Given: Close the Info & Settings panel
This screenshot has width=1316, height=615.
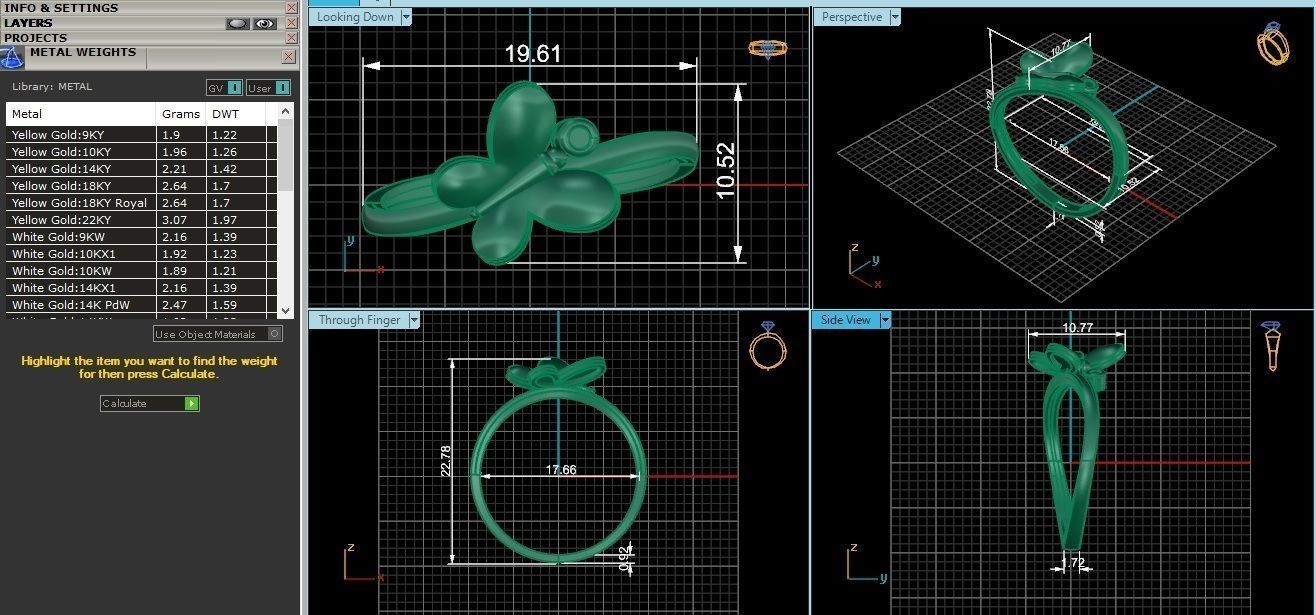Looking at the screenshot, I should pyautogui.click(x=291, y=8).
